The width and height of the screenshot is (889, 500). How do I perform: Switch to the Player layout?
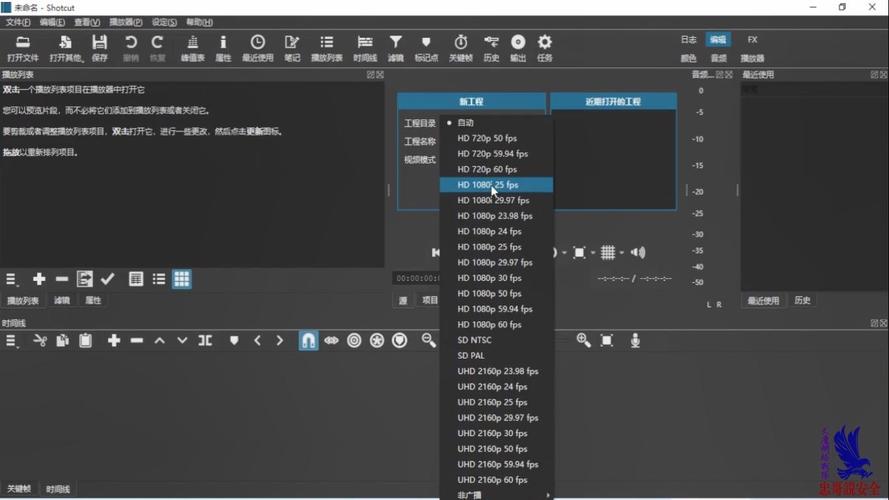click(x=752, y=58)
